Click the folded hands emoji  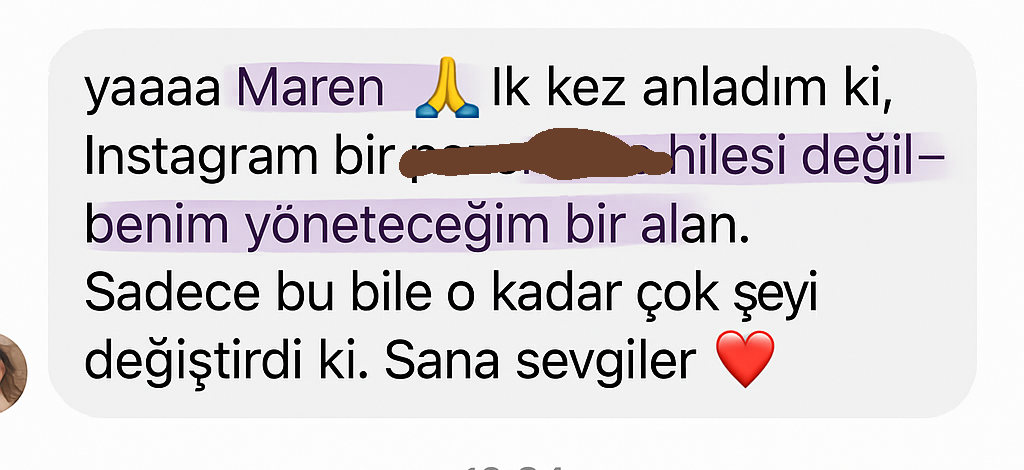click(x=447, y=88)
